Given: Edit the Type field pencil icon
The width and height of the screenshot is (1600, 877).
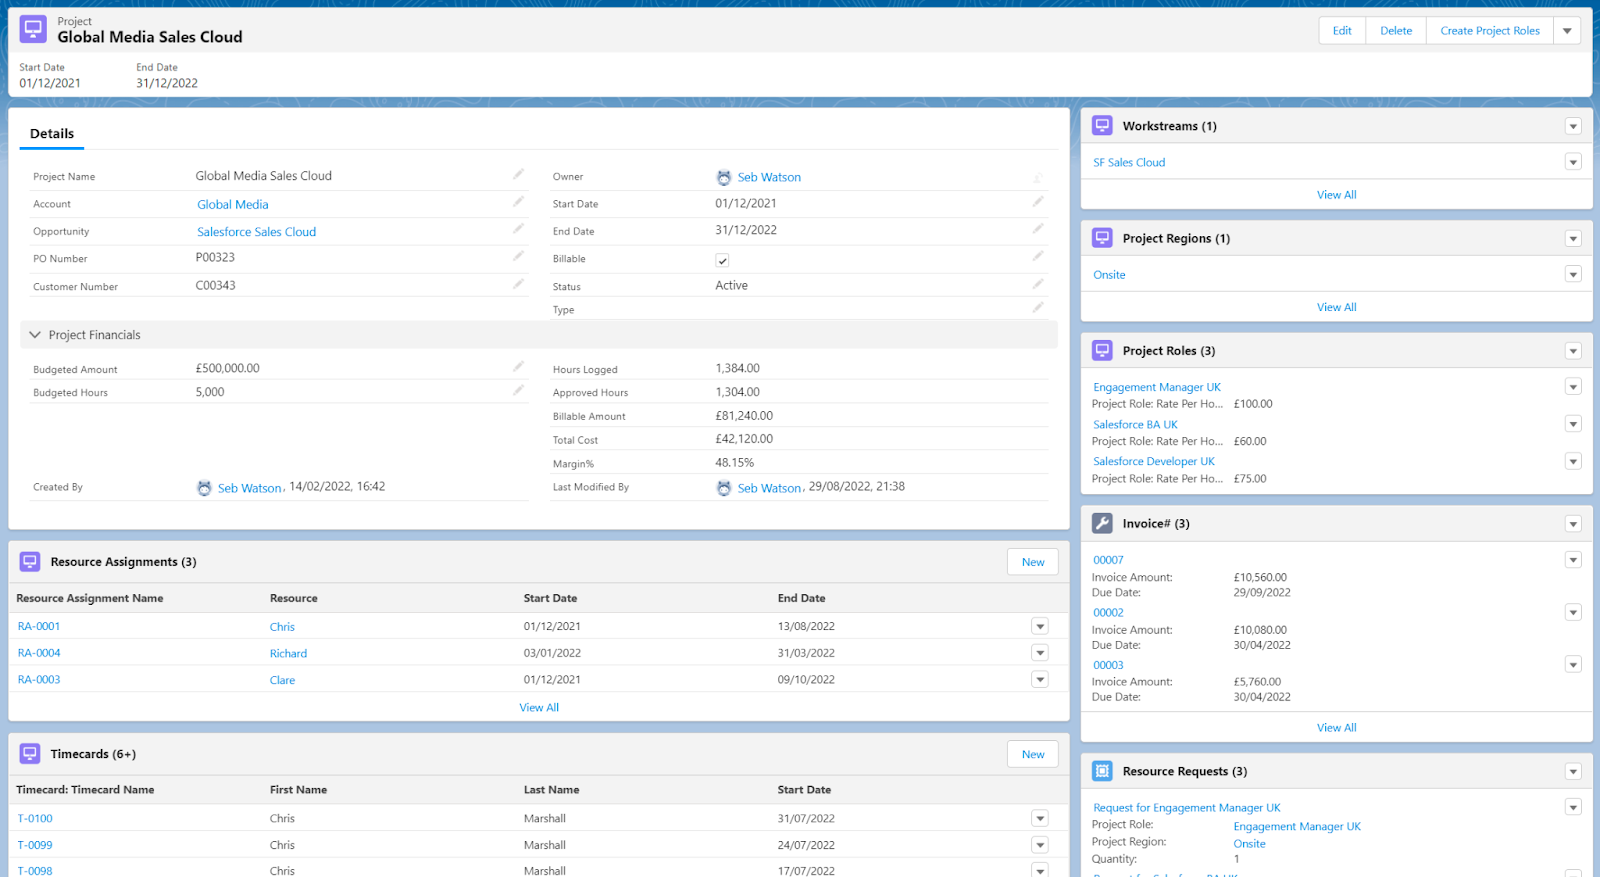Looking at the screenshot, I should click(1038, 307).
